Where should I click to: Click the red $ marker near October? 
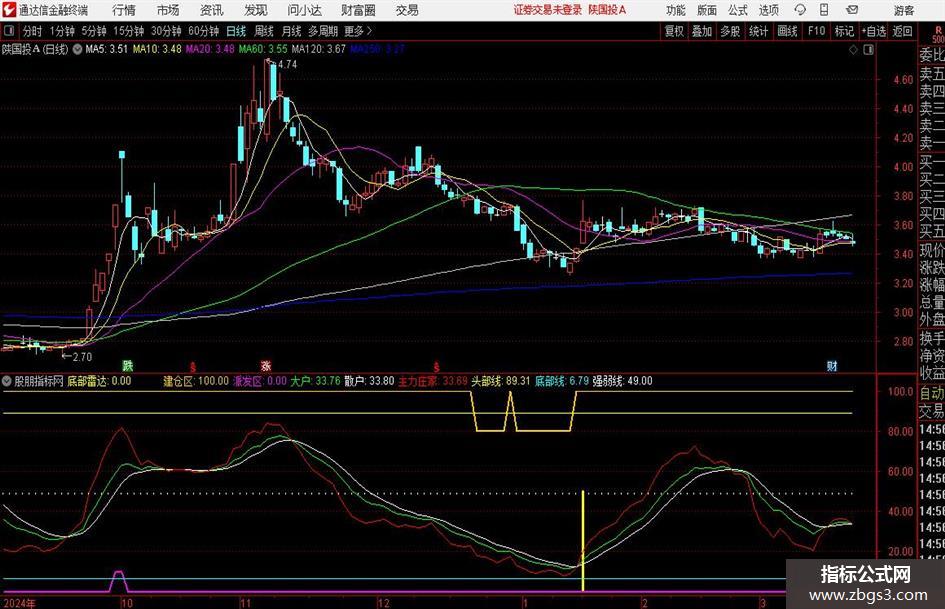click(x=193, y=366)
